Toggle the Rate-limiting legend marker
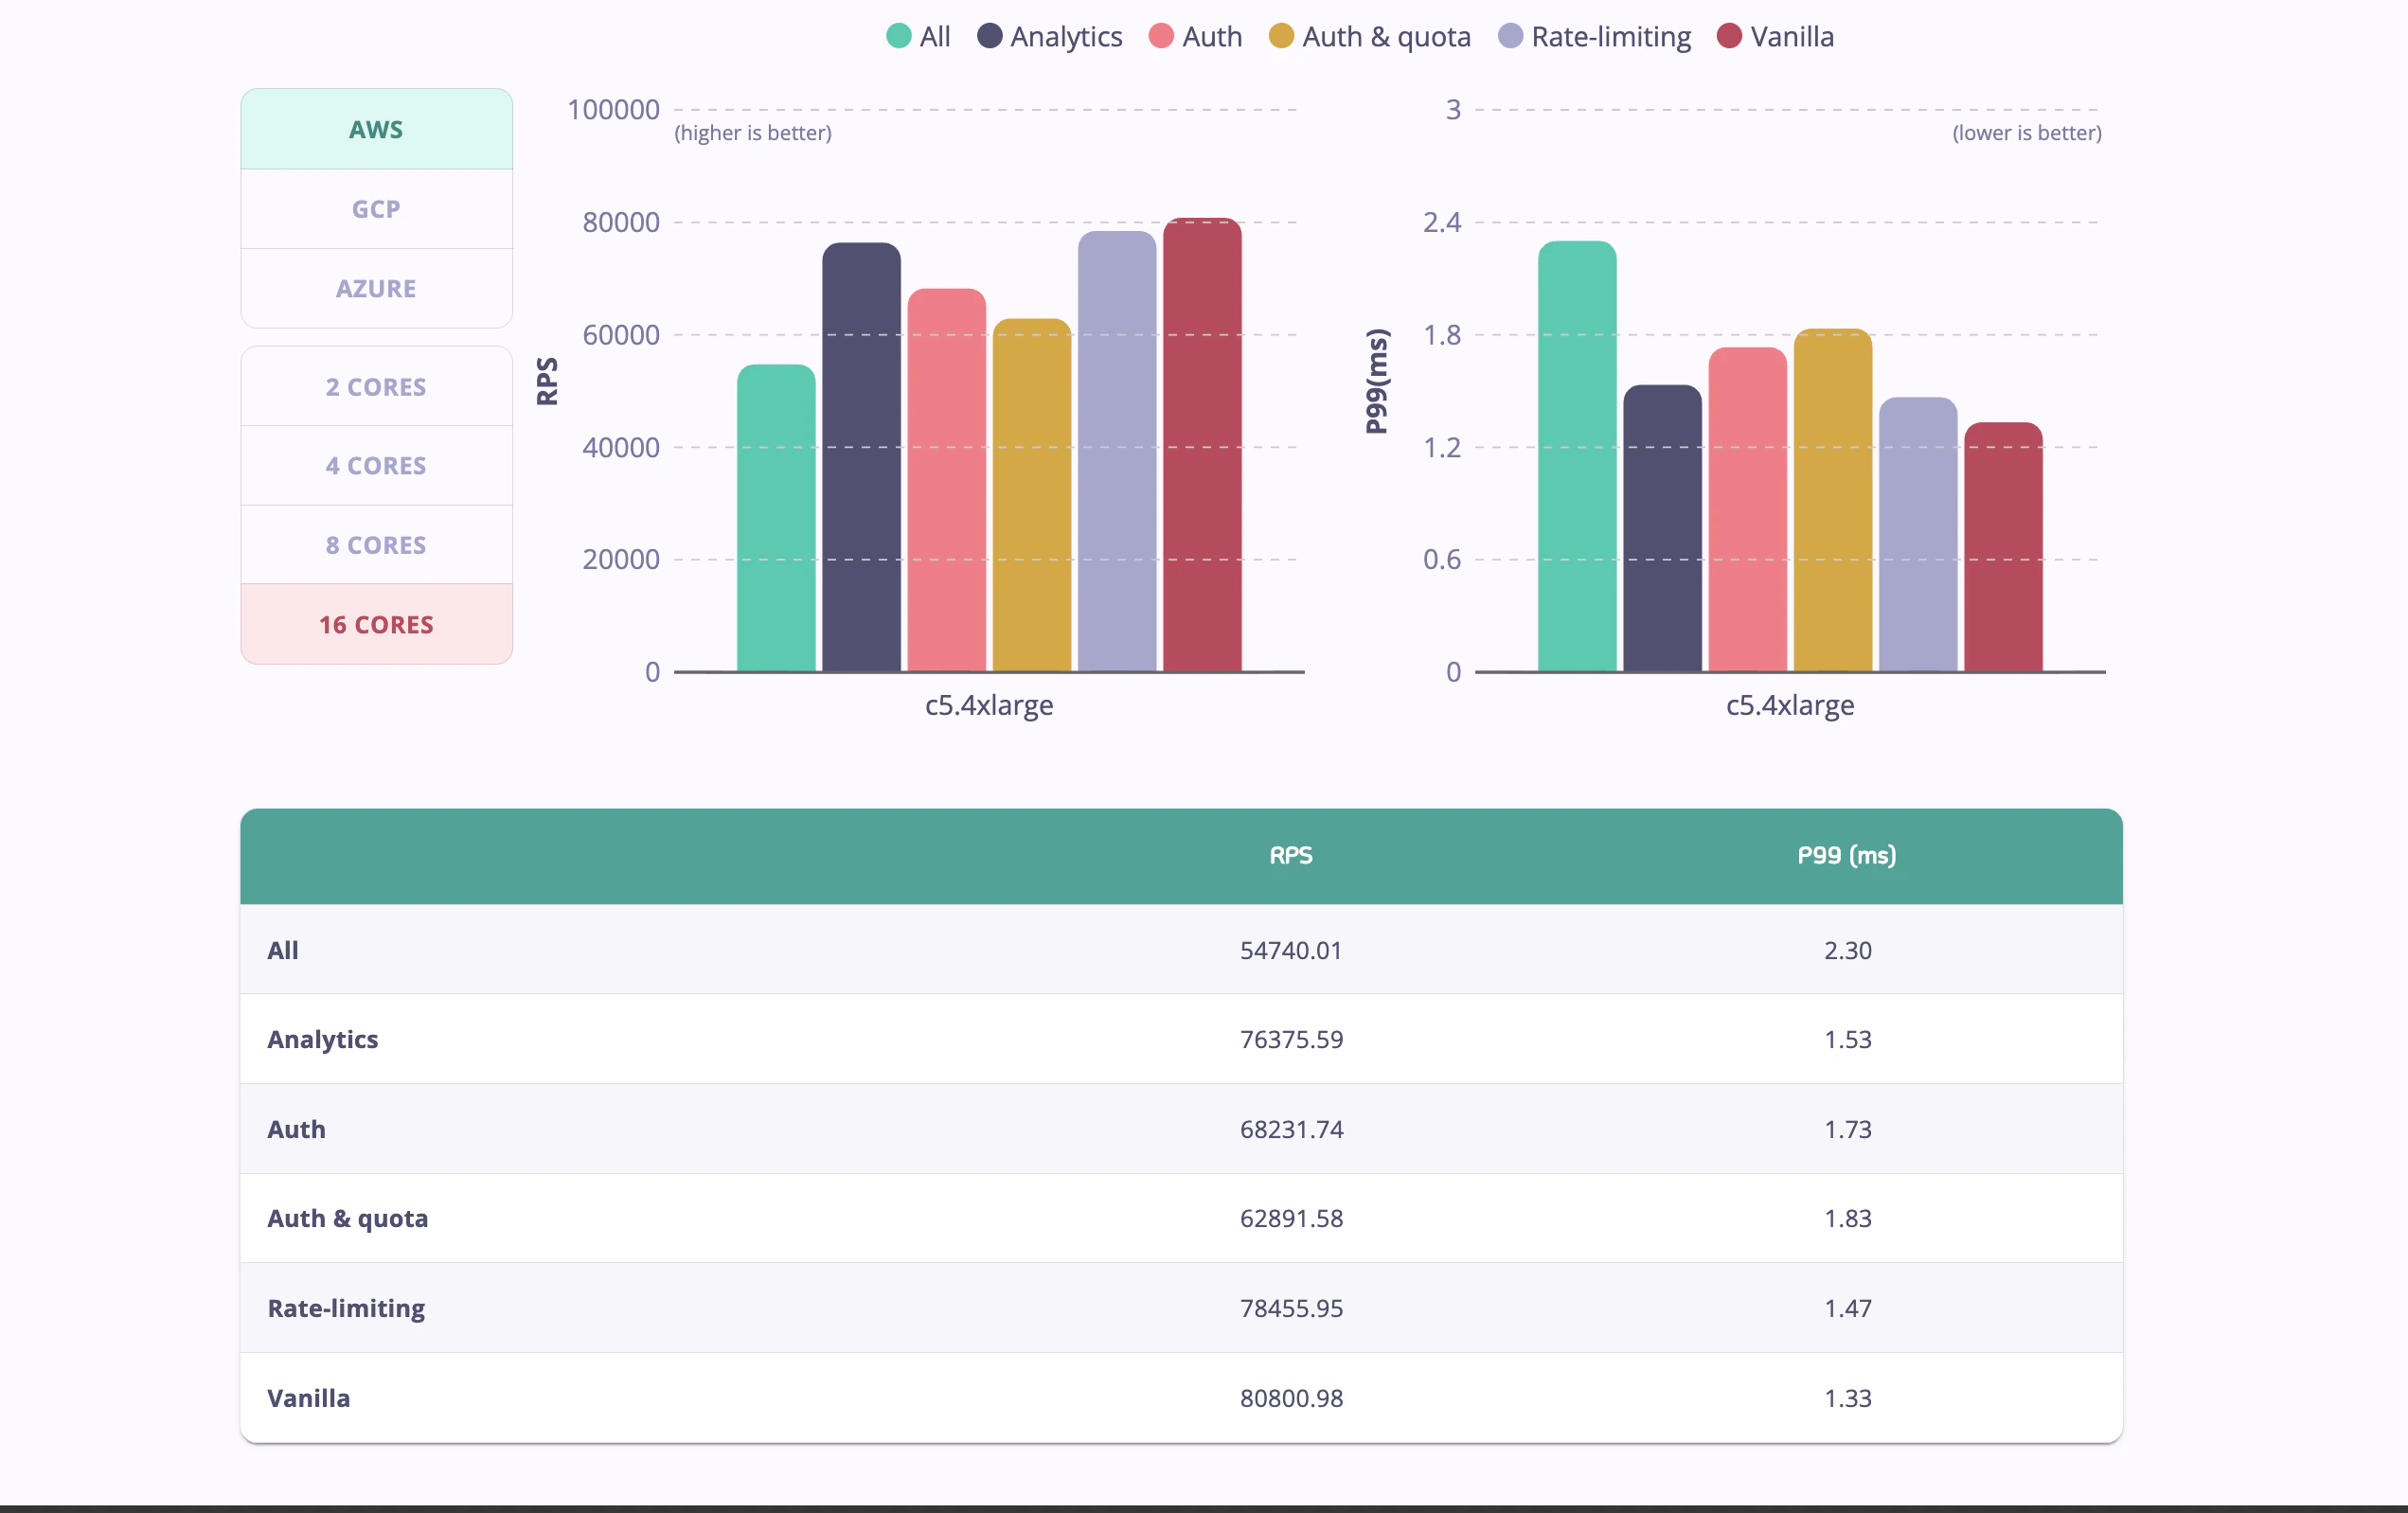The width and height of the screenshot is (2408, 1513). pyautogui.click(x=1512, y=36)
